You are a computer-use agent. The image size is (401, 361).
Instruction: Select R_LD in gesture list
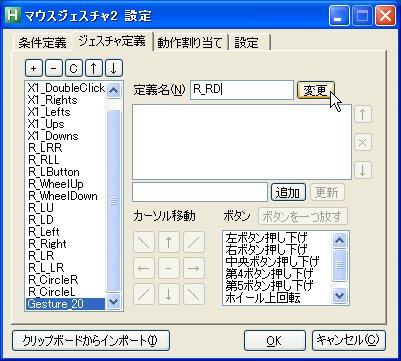pyautogui.click(x=66, y=220)
